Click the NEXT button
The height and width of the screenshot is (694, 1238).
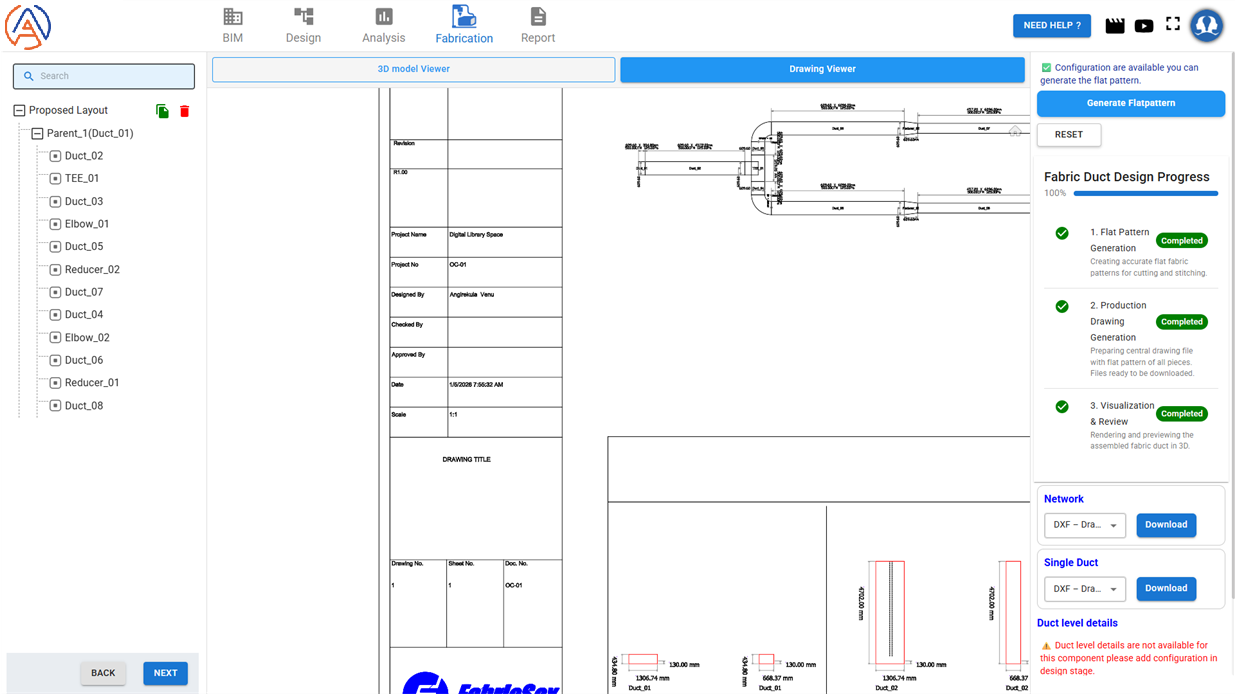click(165, 673)
